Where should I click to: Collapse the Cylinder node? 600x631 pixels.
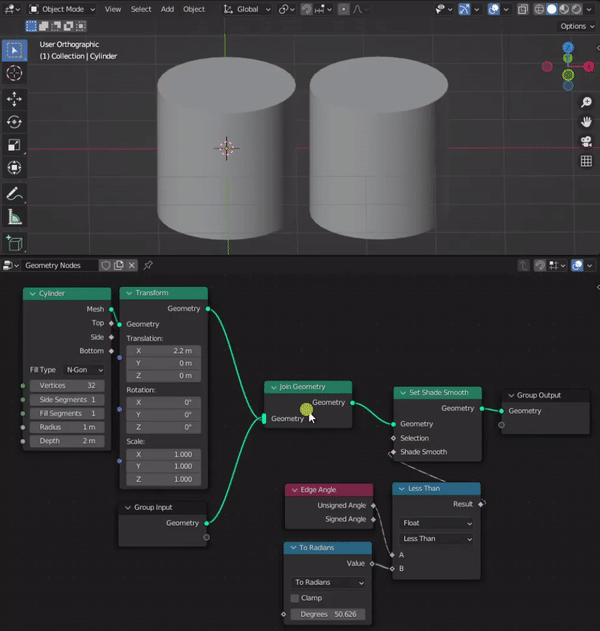click(32, 294)
